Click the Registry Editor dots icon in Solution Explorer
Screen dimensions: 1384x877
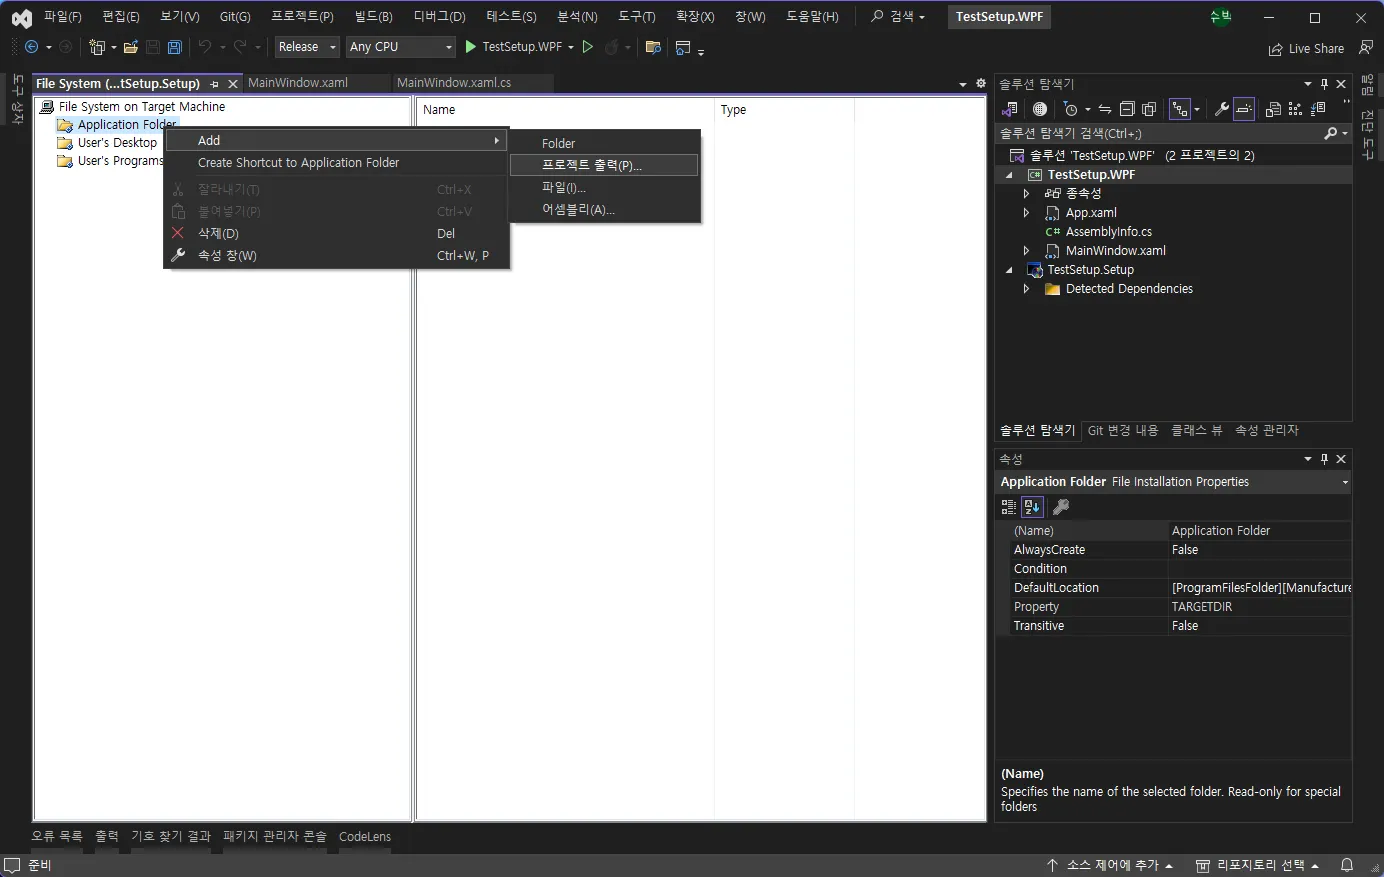[x=1295, y=109]
